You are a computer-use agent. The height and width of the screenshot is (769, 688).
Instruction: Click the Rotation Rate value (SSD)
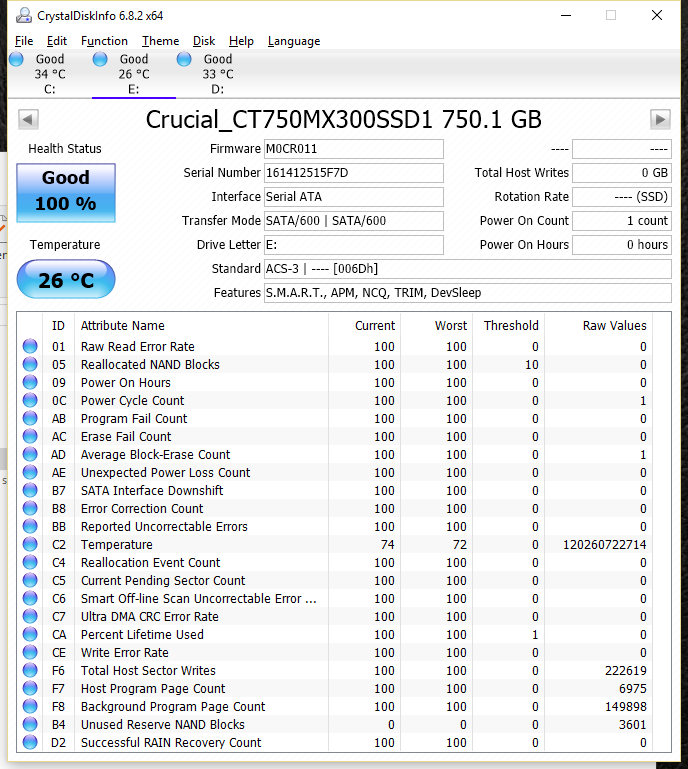[x=622, y=197]
